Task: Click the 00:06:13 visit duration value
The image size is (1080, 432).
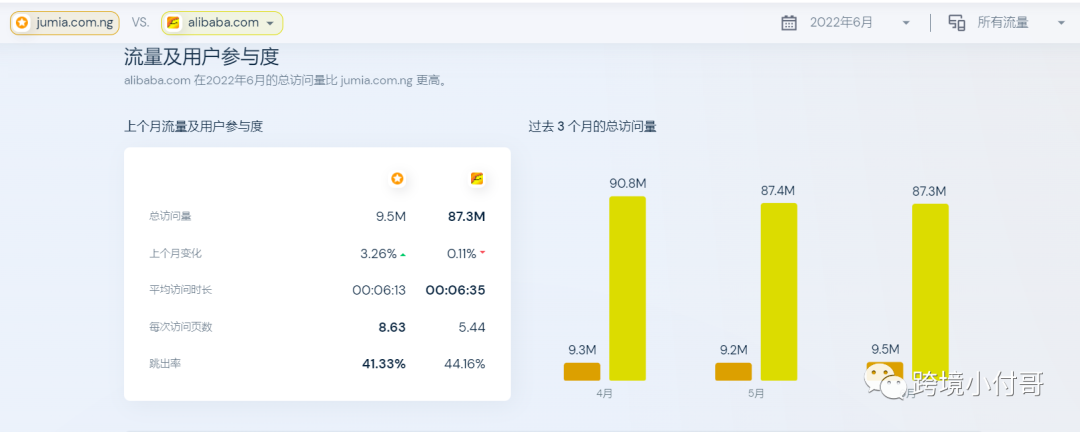Action: point(379,290)
